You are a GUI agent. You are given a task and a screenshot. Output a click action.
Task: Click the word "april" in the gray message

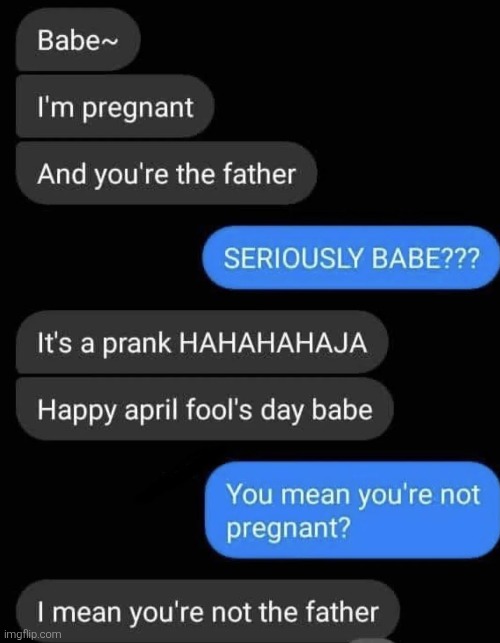[x=151, y=410]
